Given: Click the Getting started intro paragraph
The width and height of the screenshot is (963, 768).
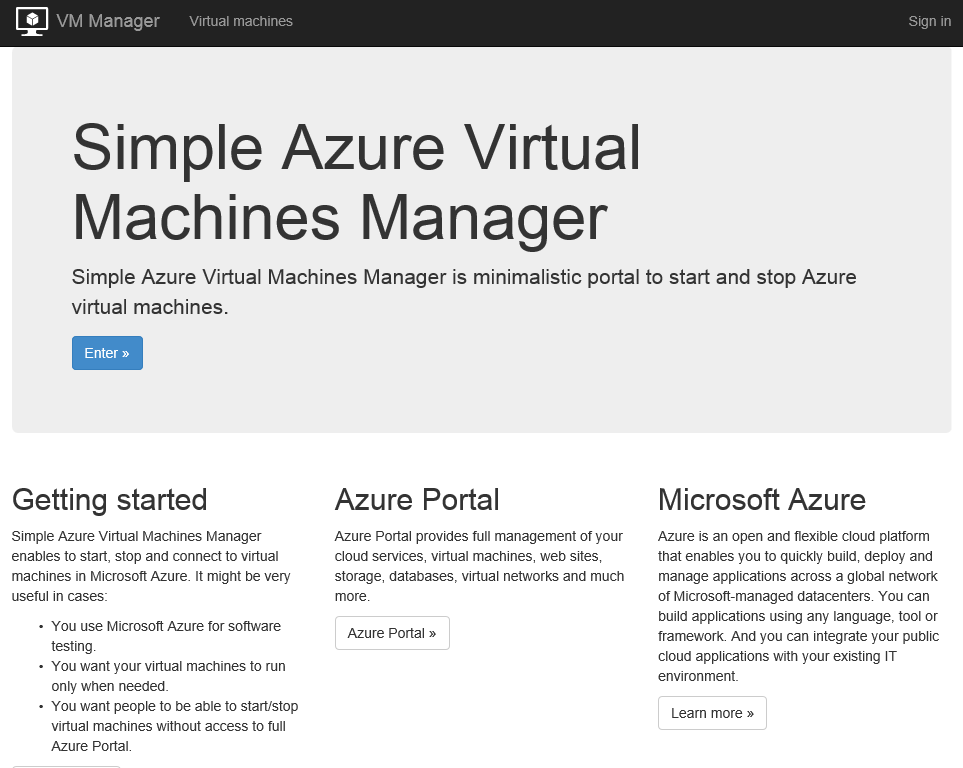Looking at the screenshot, I should pos(151,566).
